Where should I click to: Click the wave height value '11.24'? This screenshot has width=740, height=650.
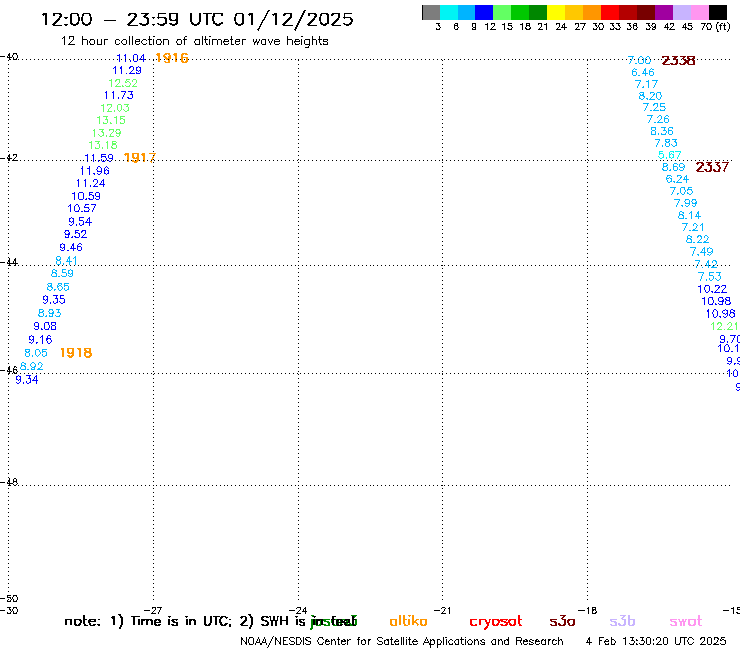click(91, 183)
